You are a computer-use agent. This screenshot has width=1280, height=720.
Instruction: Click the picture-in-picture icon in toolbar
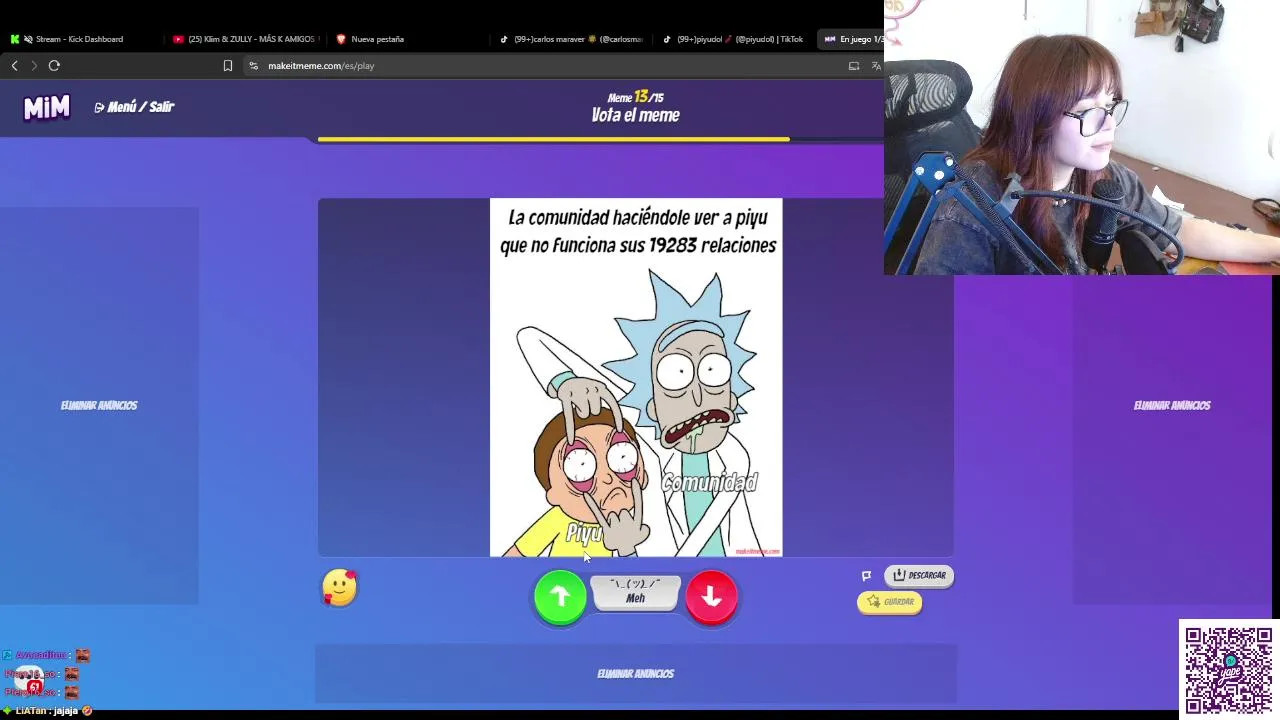click(854, 66)
